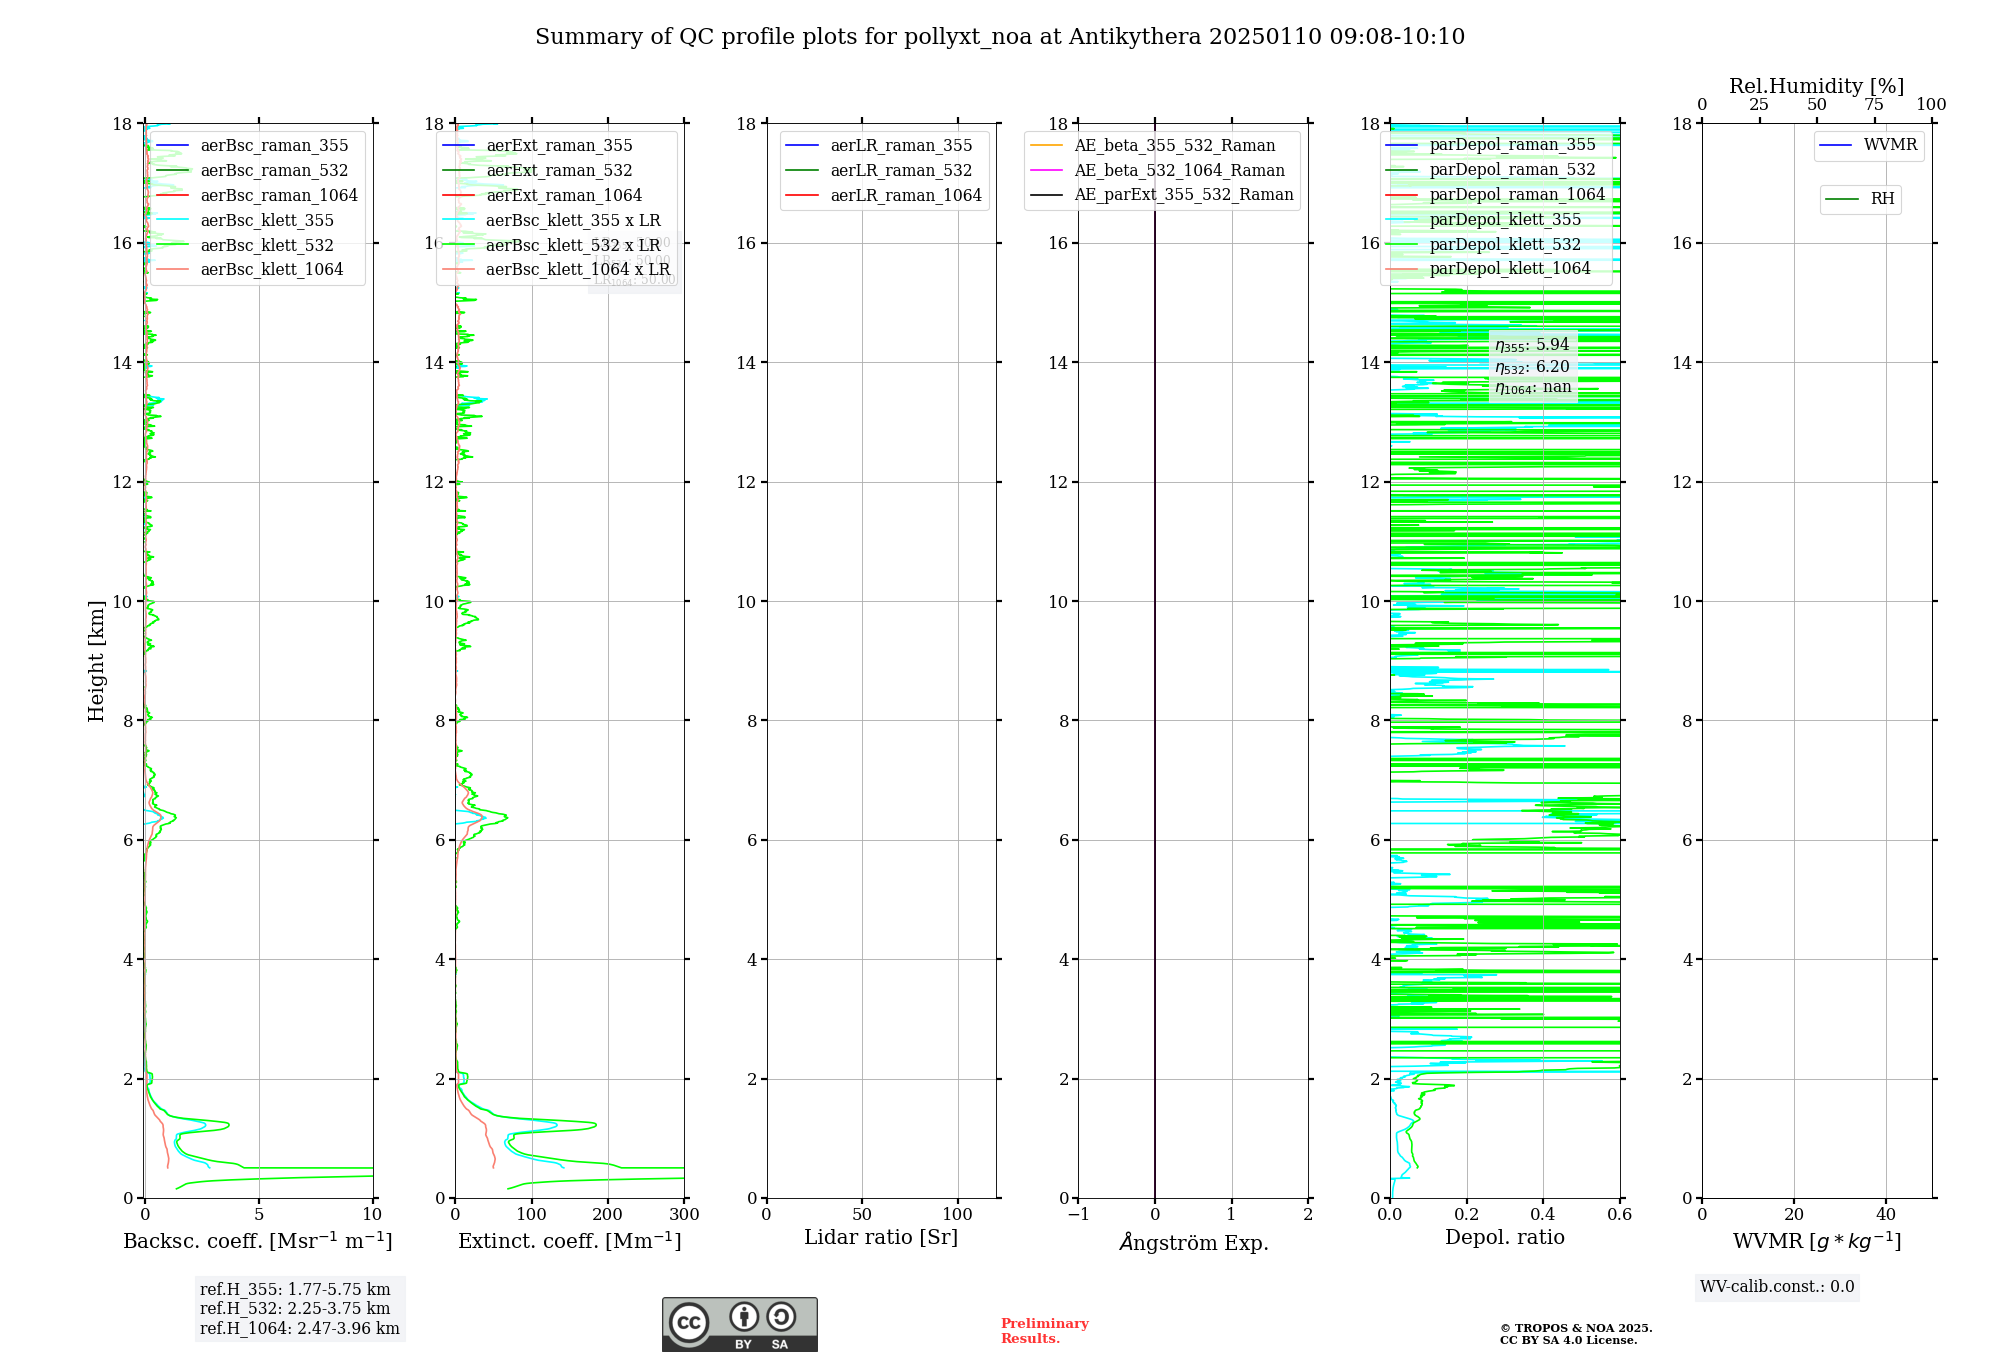Click legend entry aerBsc_klett_532 x LR

coord(551,246)
